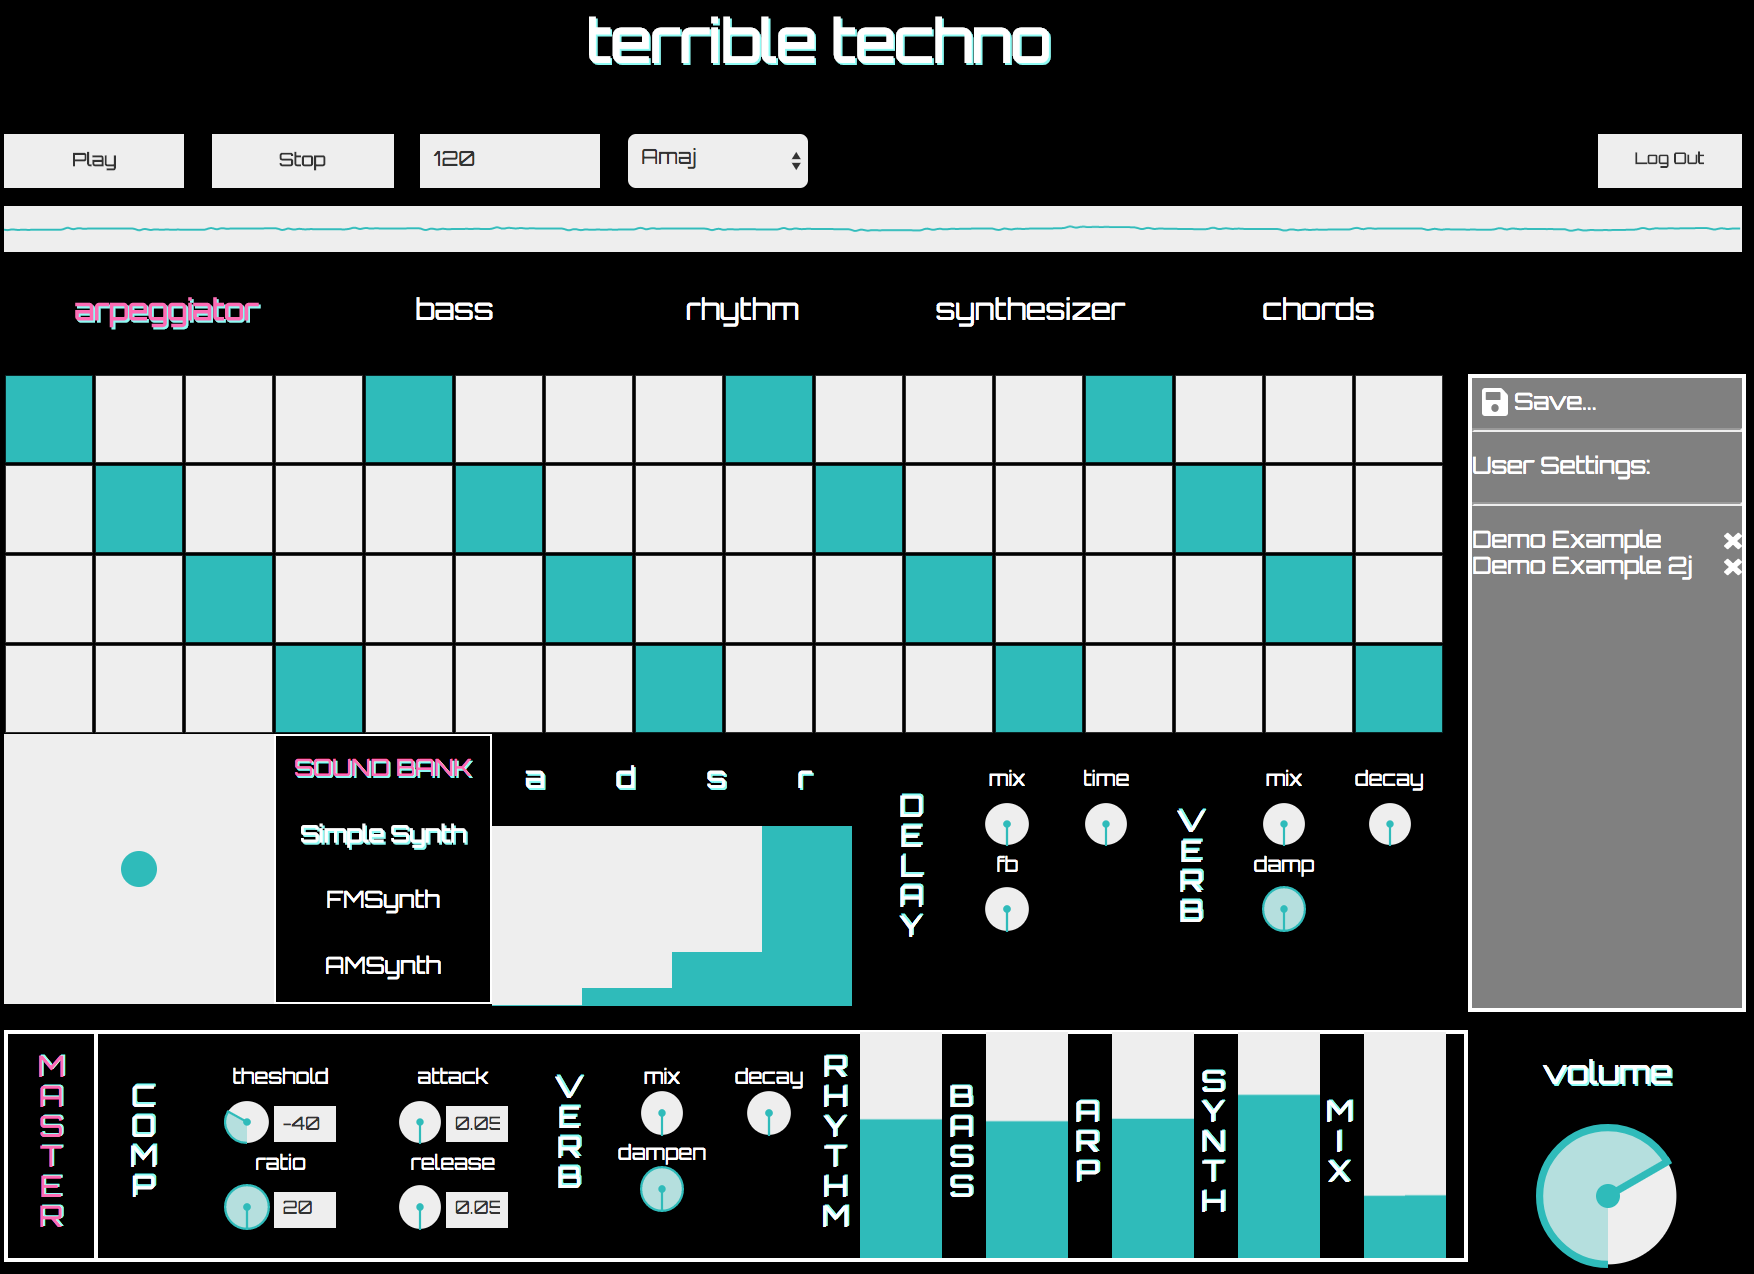
Task: Click the synth mixer level fader
Action: 1279,1146
